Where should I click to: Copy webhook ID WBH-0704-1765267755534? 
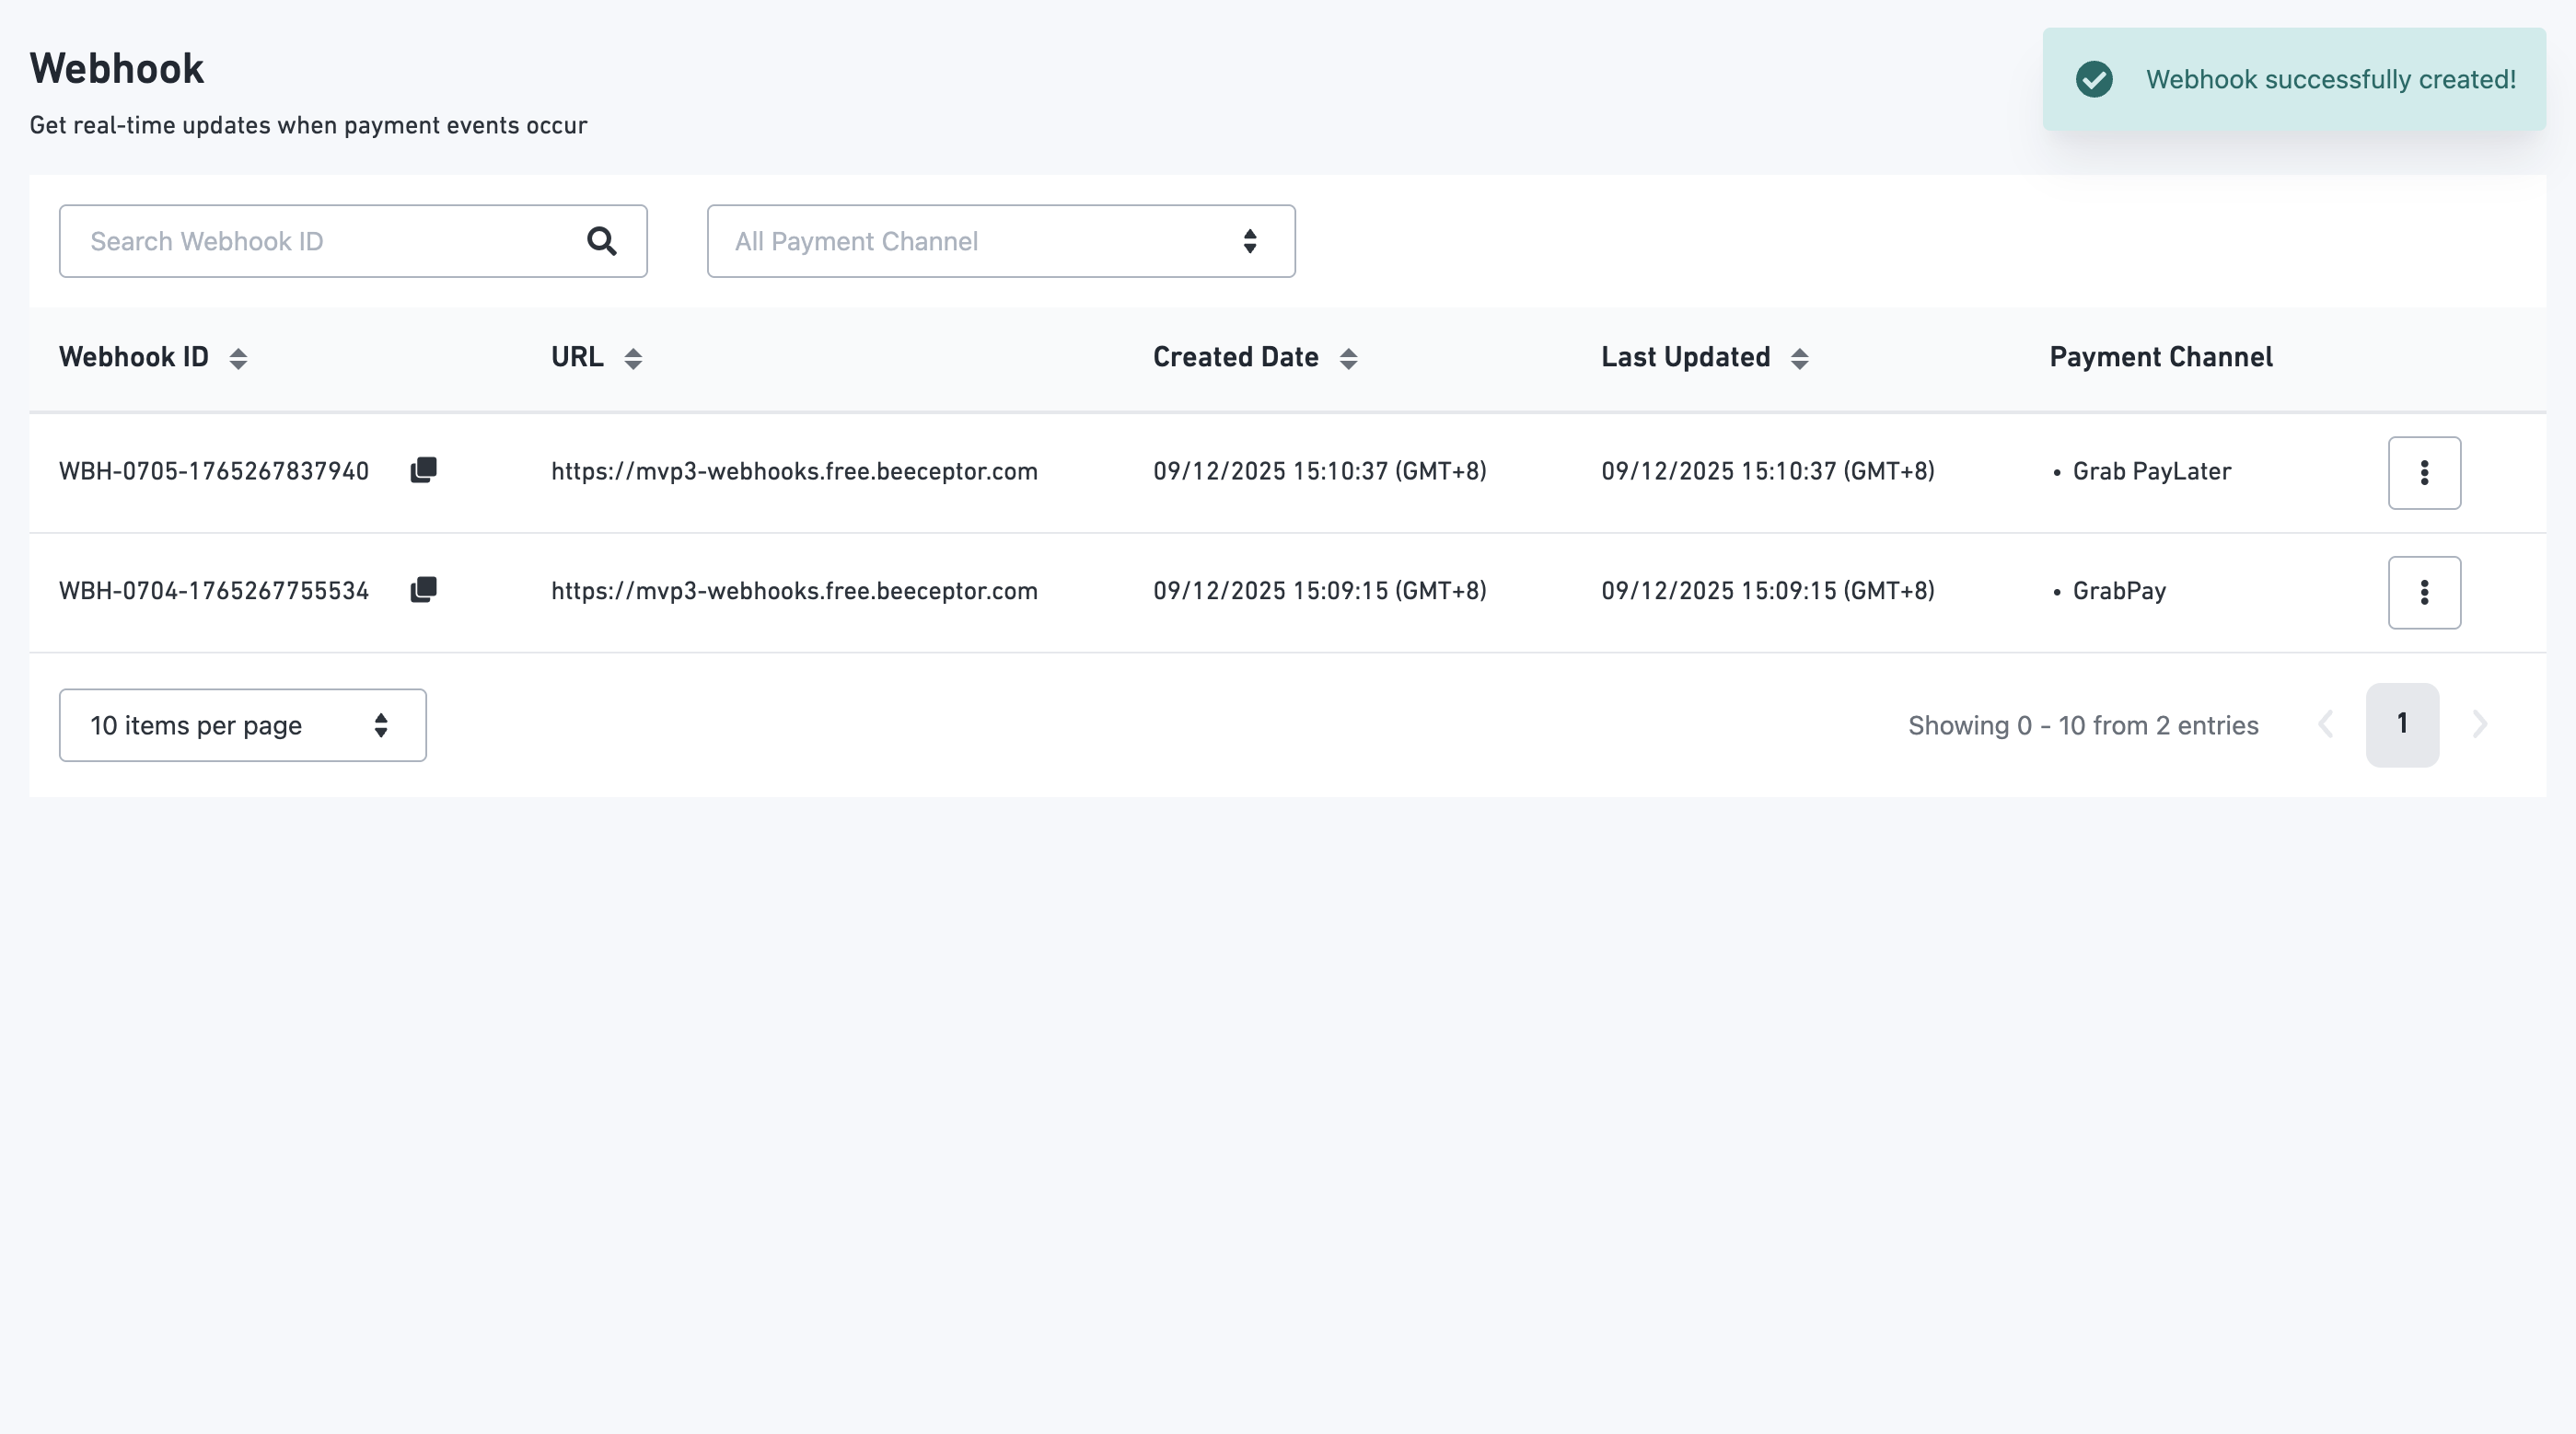(x=423, y=590)
